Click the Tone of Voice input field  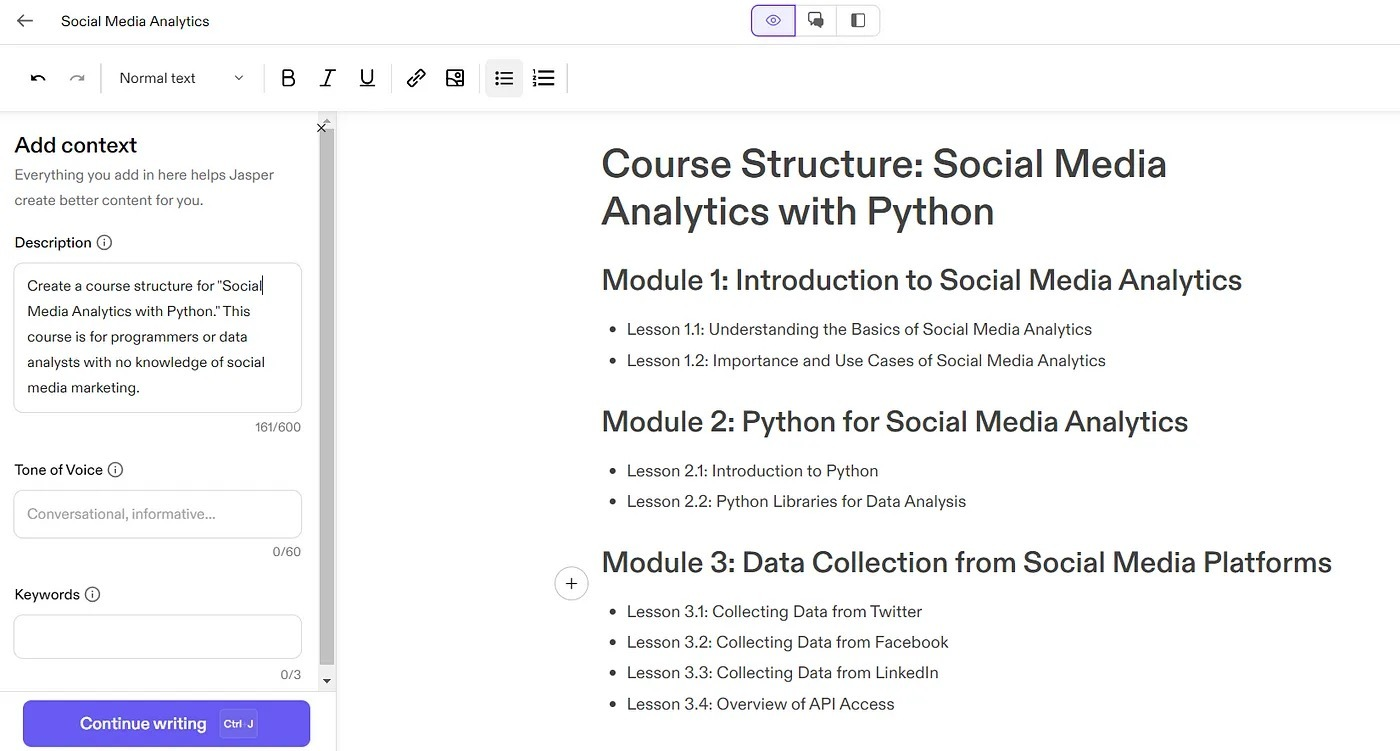pyautogui.click(x=157, y=514)
